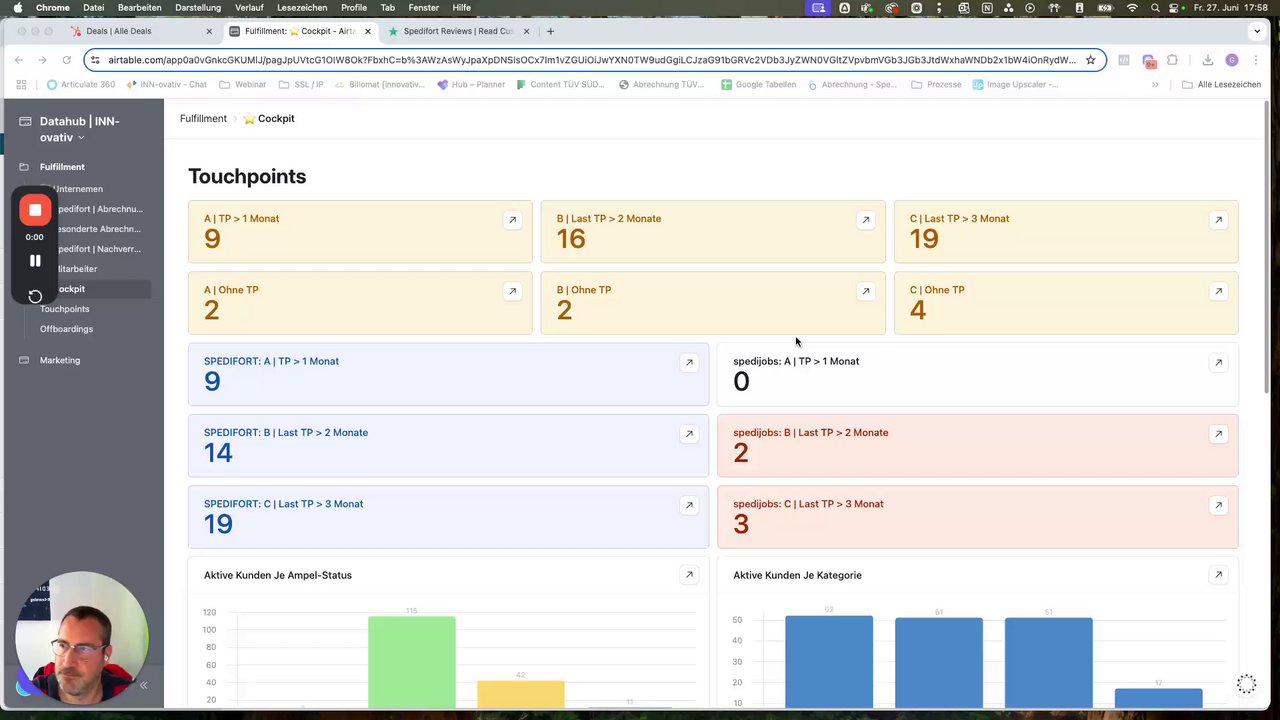Open the Datahub | INN-ovativ dropdown
Image resolution: width=1280 pixels, height=720 pixels.
pos(79,129)
